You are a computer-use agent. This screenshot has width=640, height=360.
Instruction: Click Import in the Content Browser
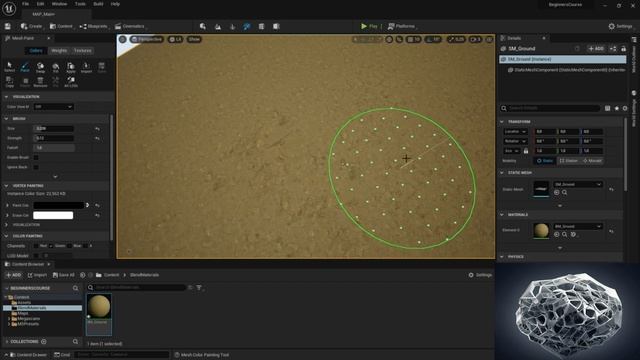37,275
